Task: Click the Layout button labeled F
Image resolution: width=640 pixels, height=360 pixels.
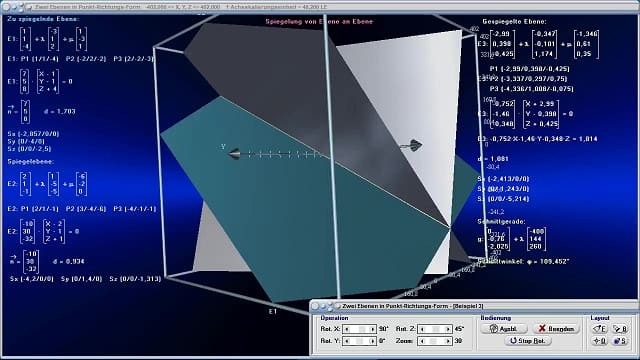Action: 599,329
